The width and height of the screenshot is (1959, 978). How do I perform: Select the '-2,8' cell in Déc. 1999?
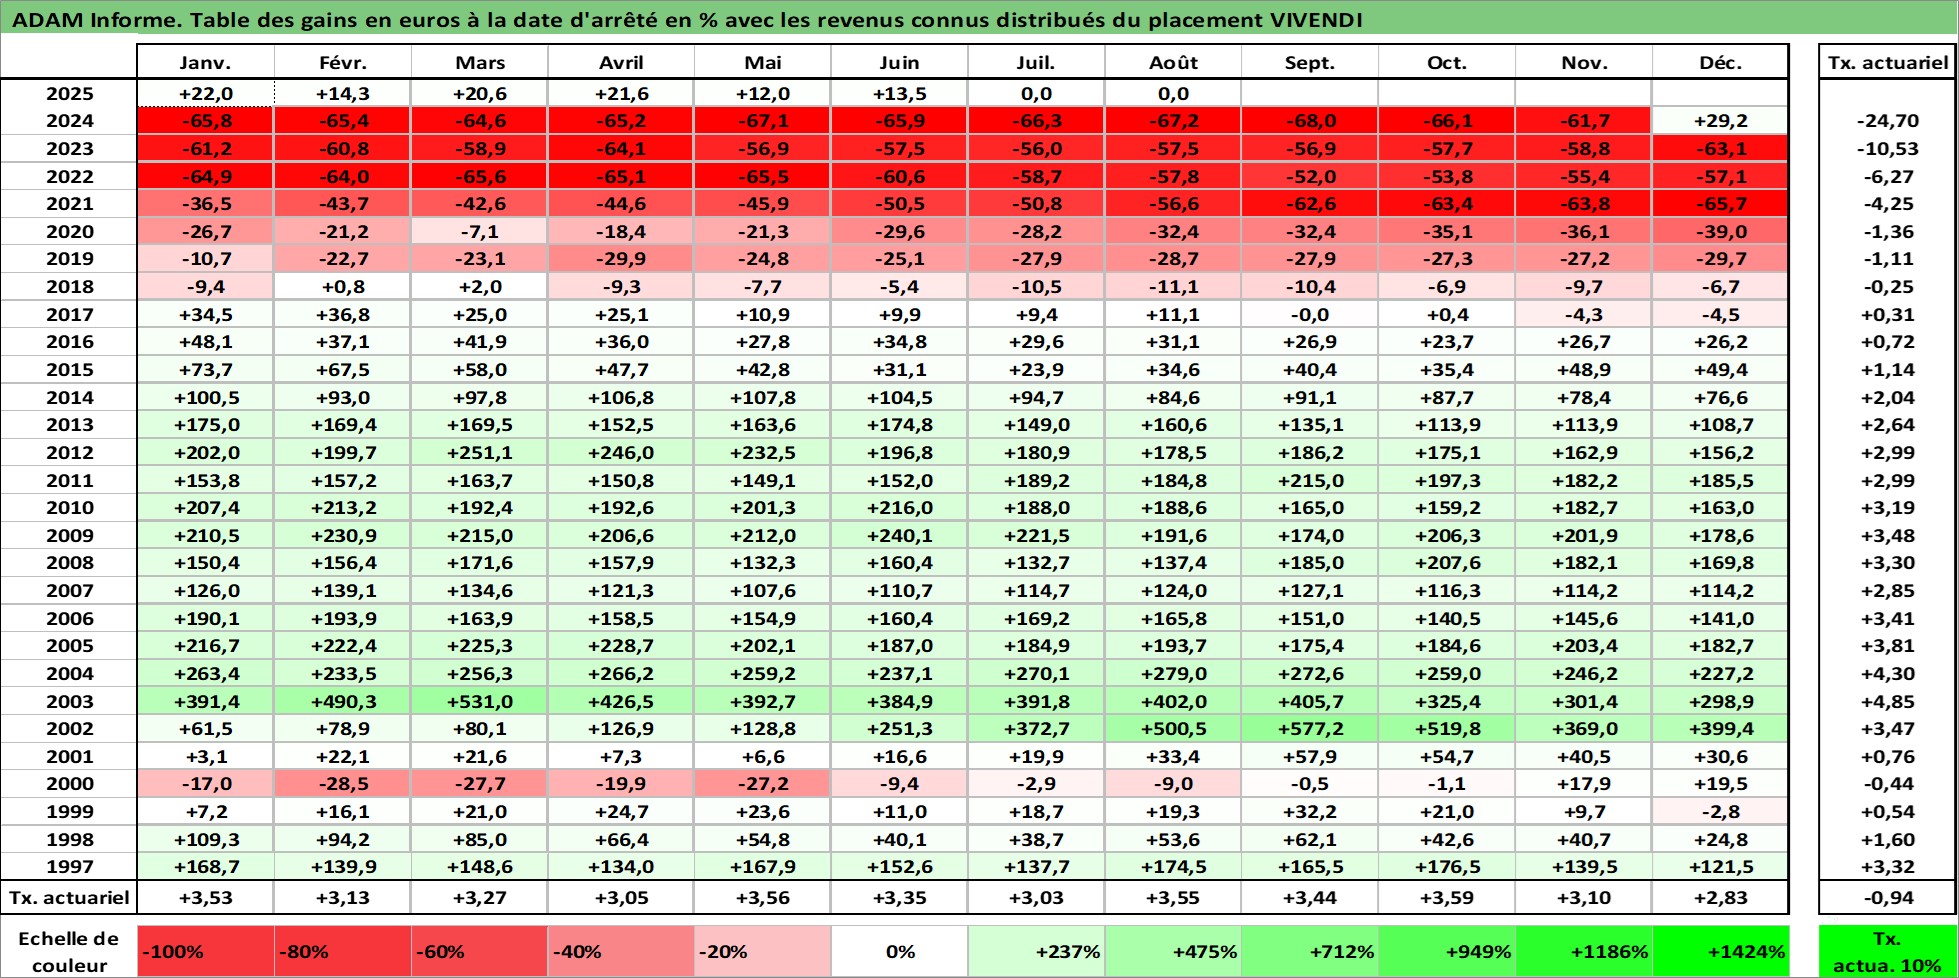[1720, 812]
